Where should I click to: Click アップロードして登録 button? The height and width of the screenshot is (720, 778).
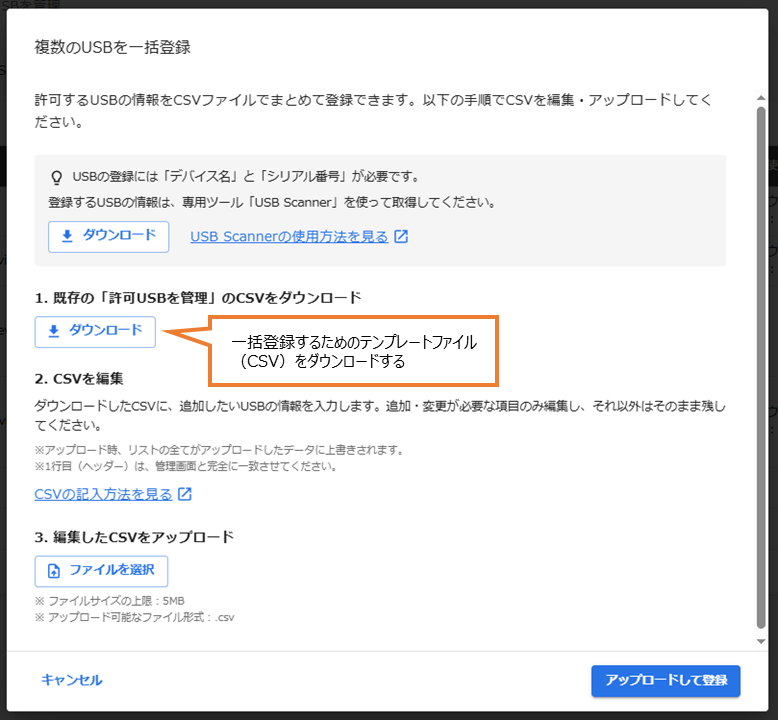tap(665, 681)
